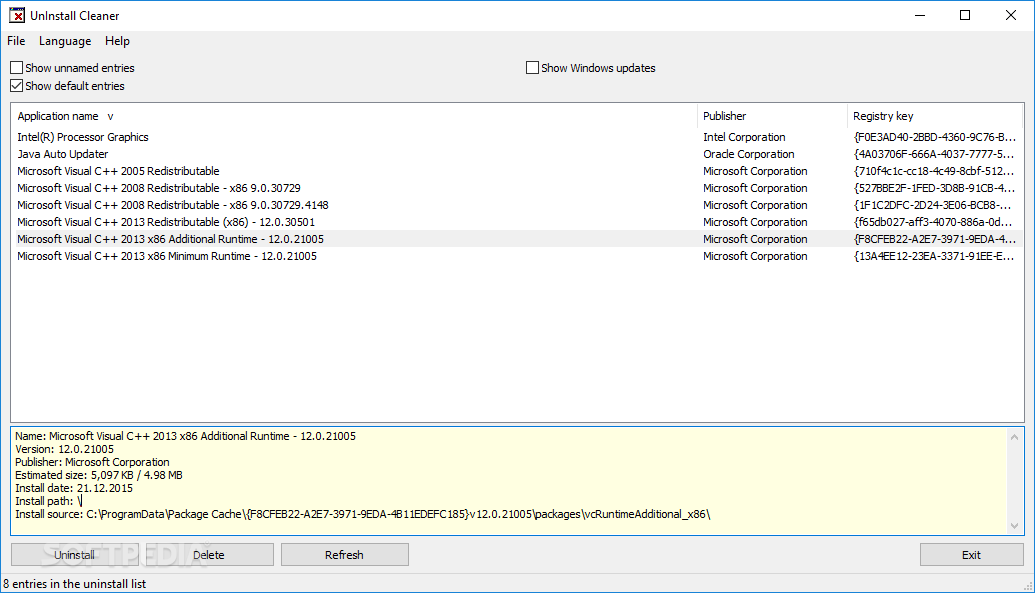Click registry key starting {527BBE2F-1FED

934,188
